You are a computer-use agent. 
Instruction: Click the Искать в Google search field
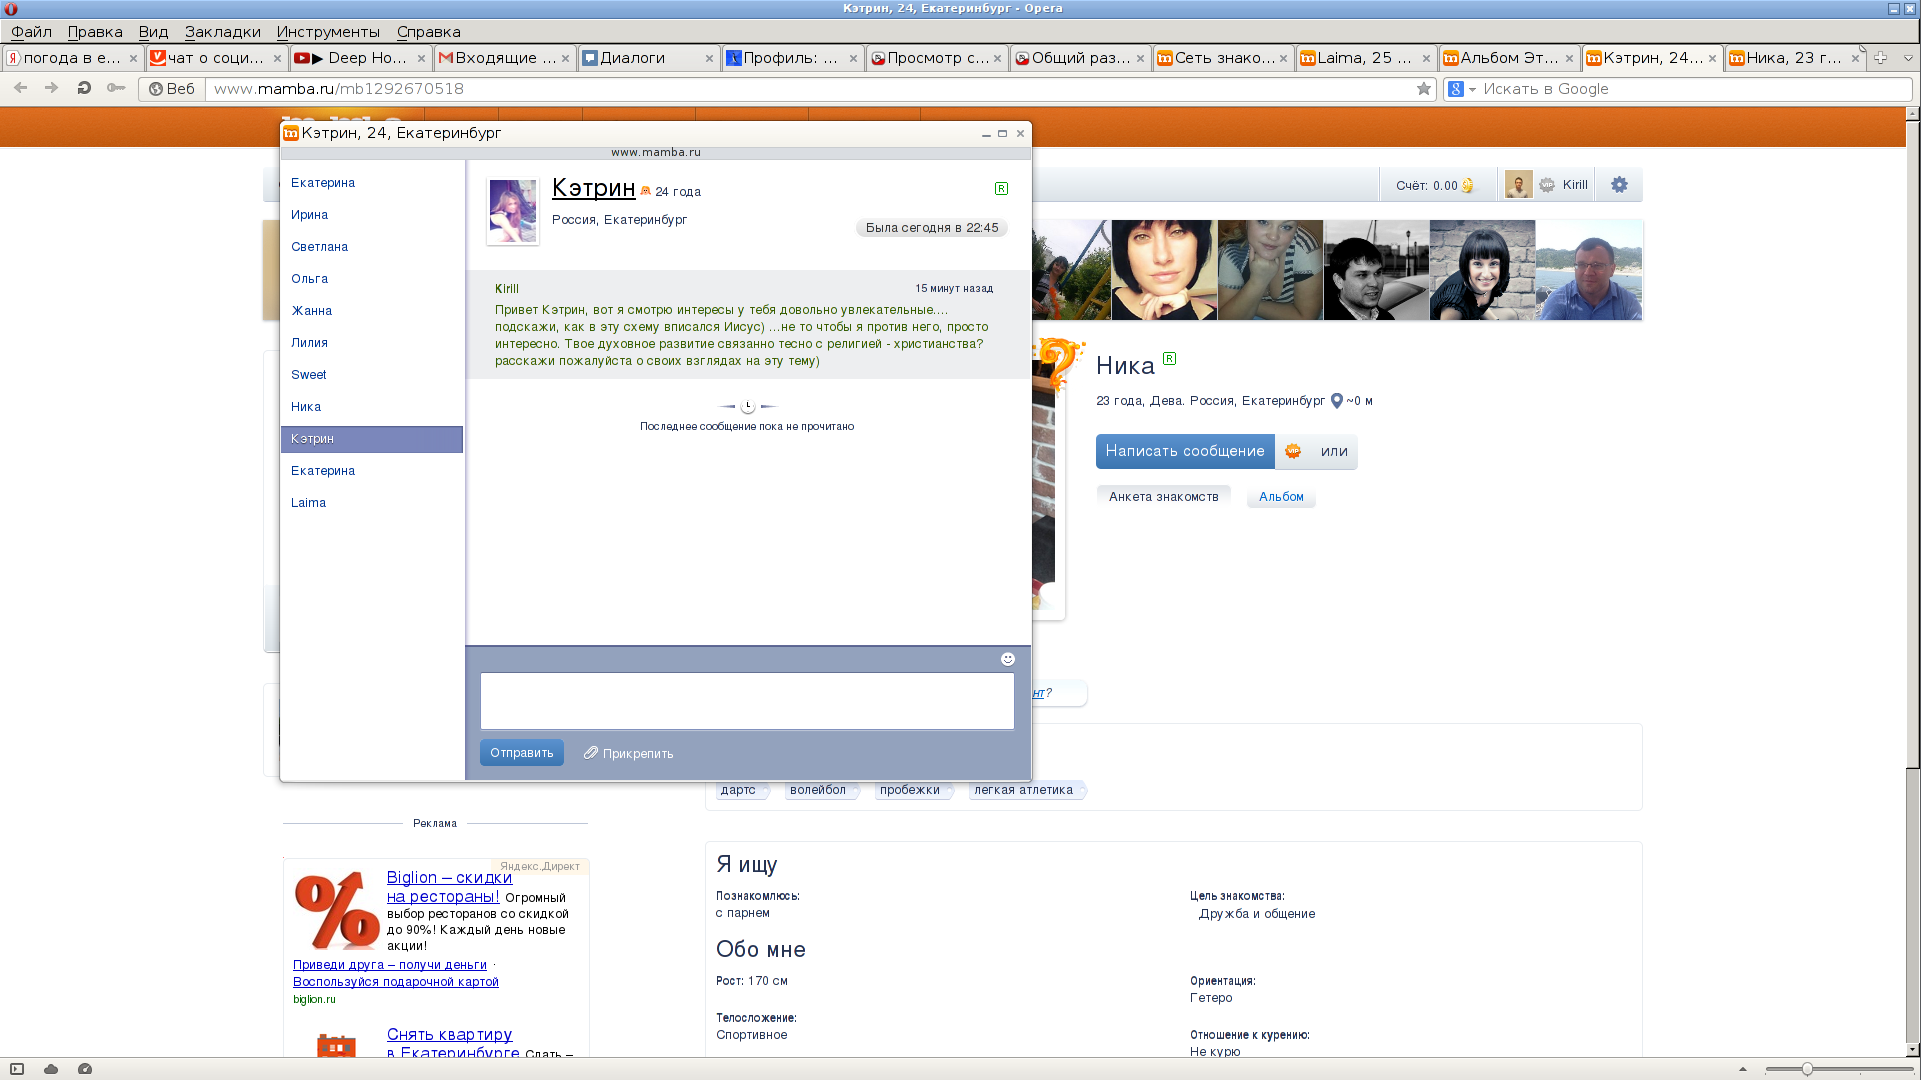tap(1695, 89)
